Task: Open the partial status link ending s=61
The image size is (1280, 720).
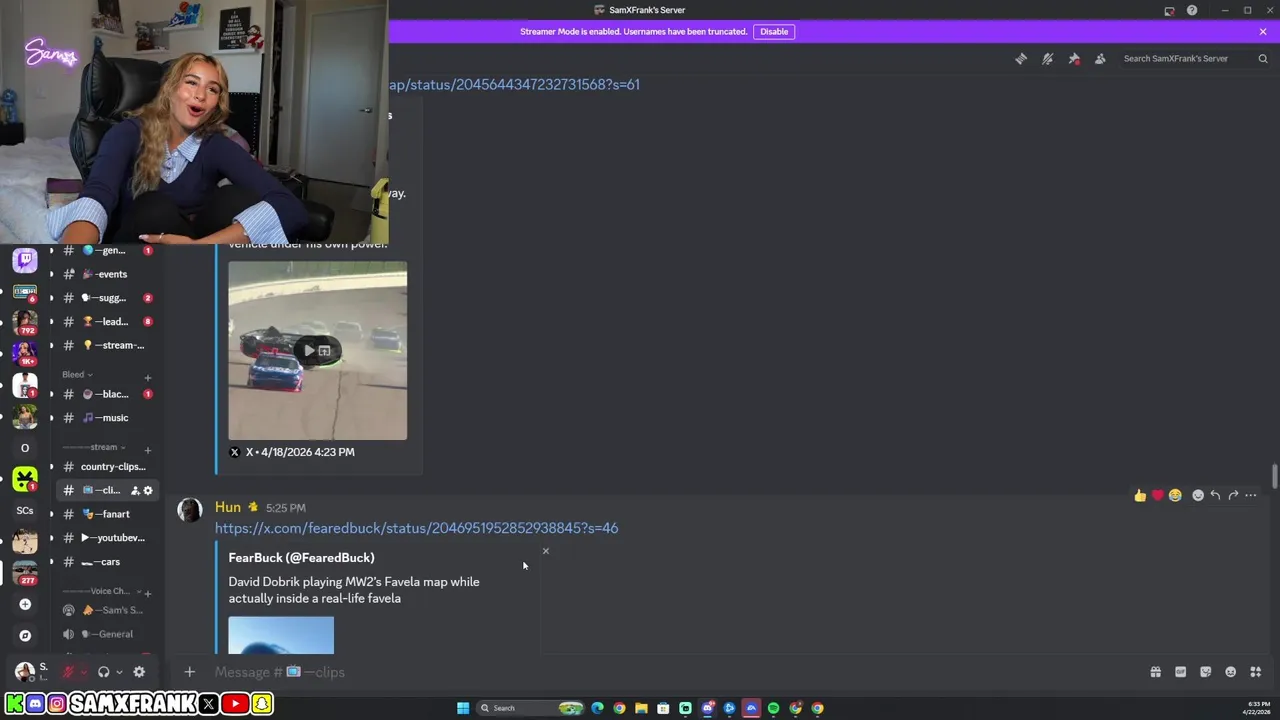Action: click(514, 85)
